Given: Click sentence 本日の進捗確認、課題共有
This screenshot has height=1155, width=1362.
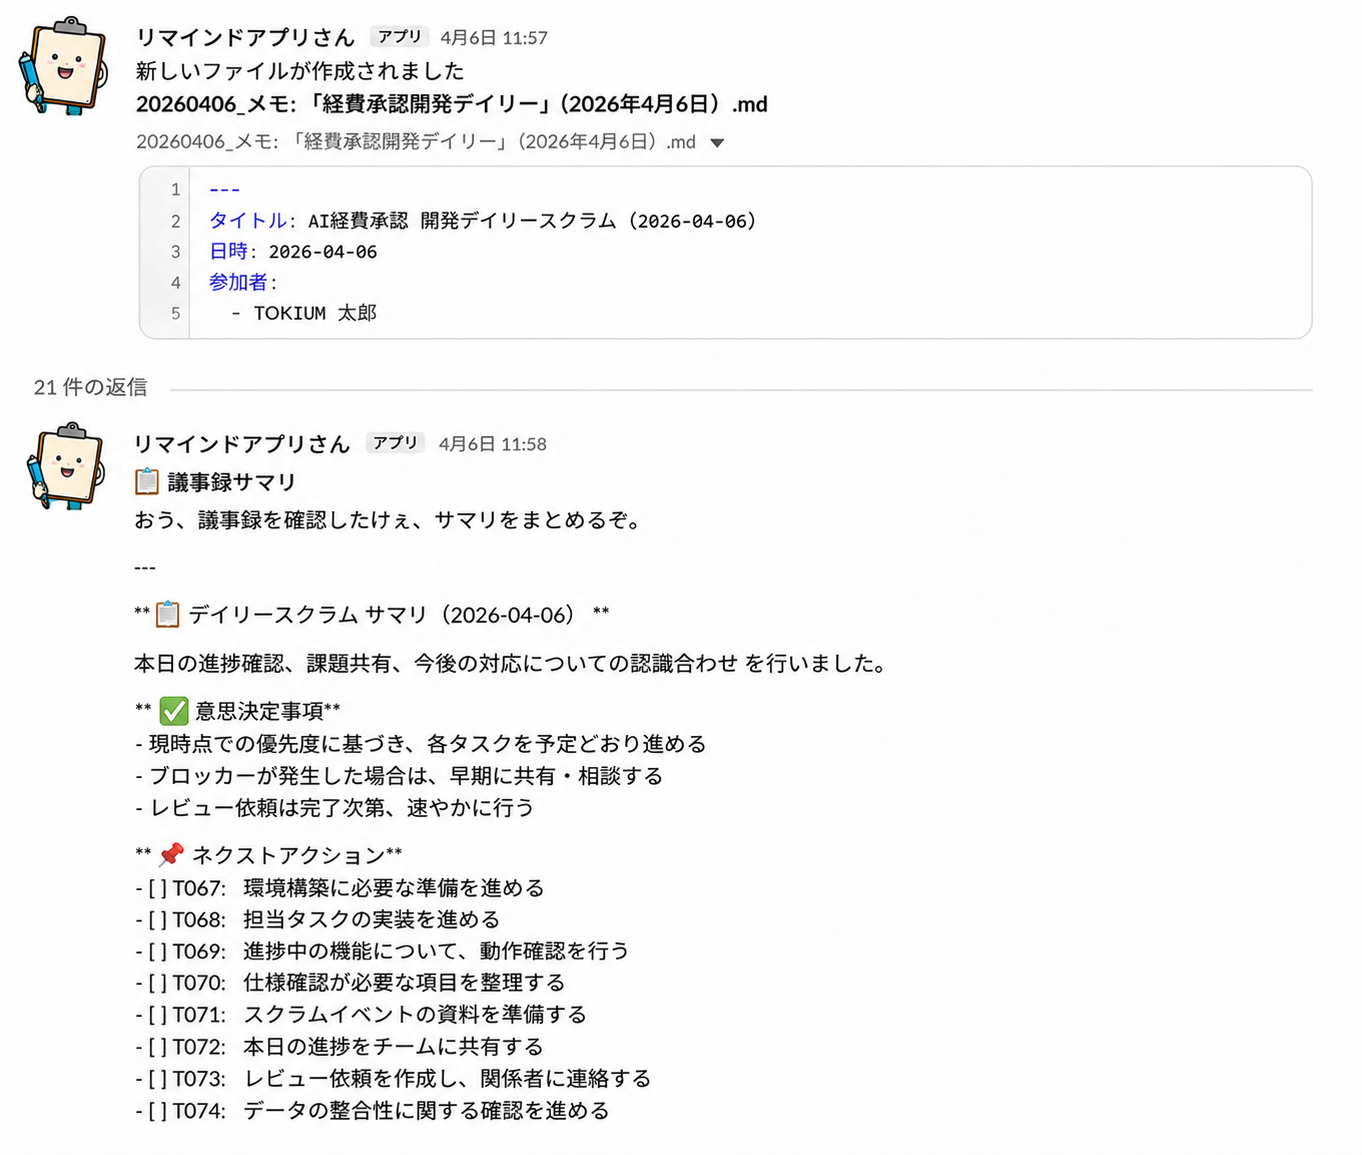Looking at the screenshot, I should pos(510,664).
